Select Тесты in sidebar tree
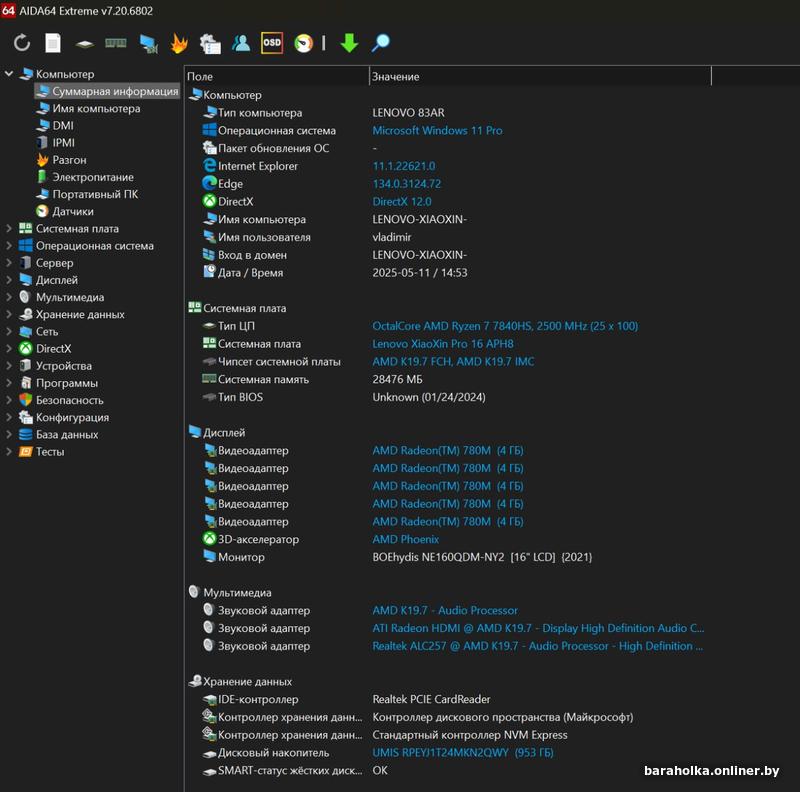Viewport: 800px width, 792px height. pos(50,452)
